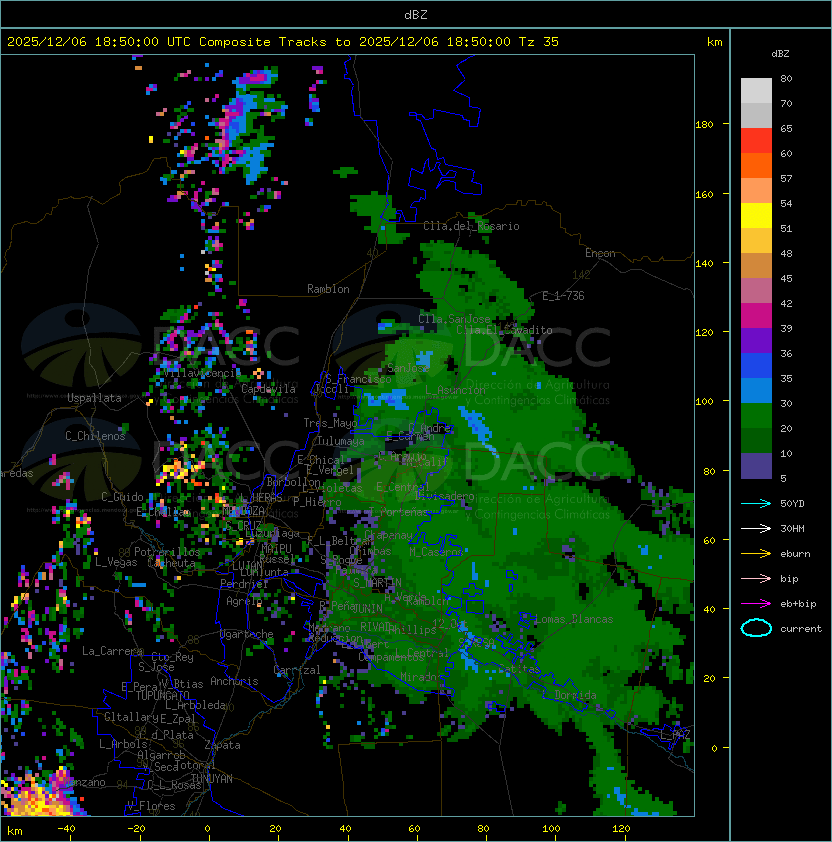Click the L_Arbols map label
Image resolution: width=832 pixels, height=842 pixels.
click(x=123, y=744)
